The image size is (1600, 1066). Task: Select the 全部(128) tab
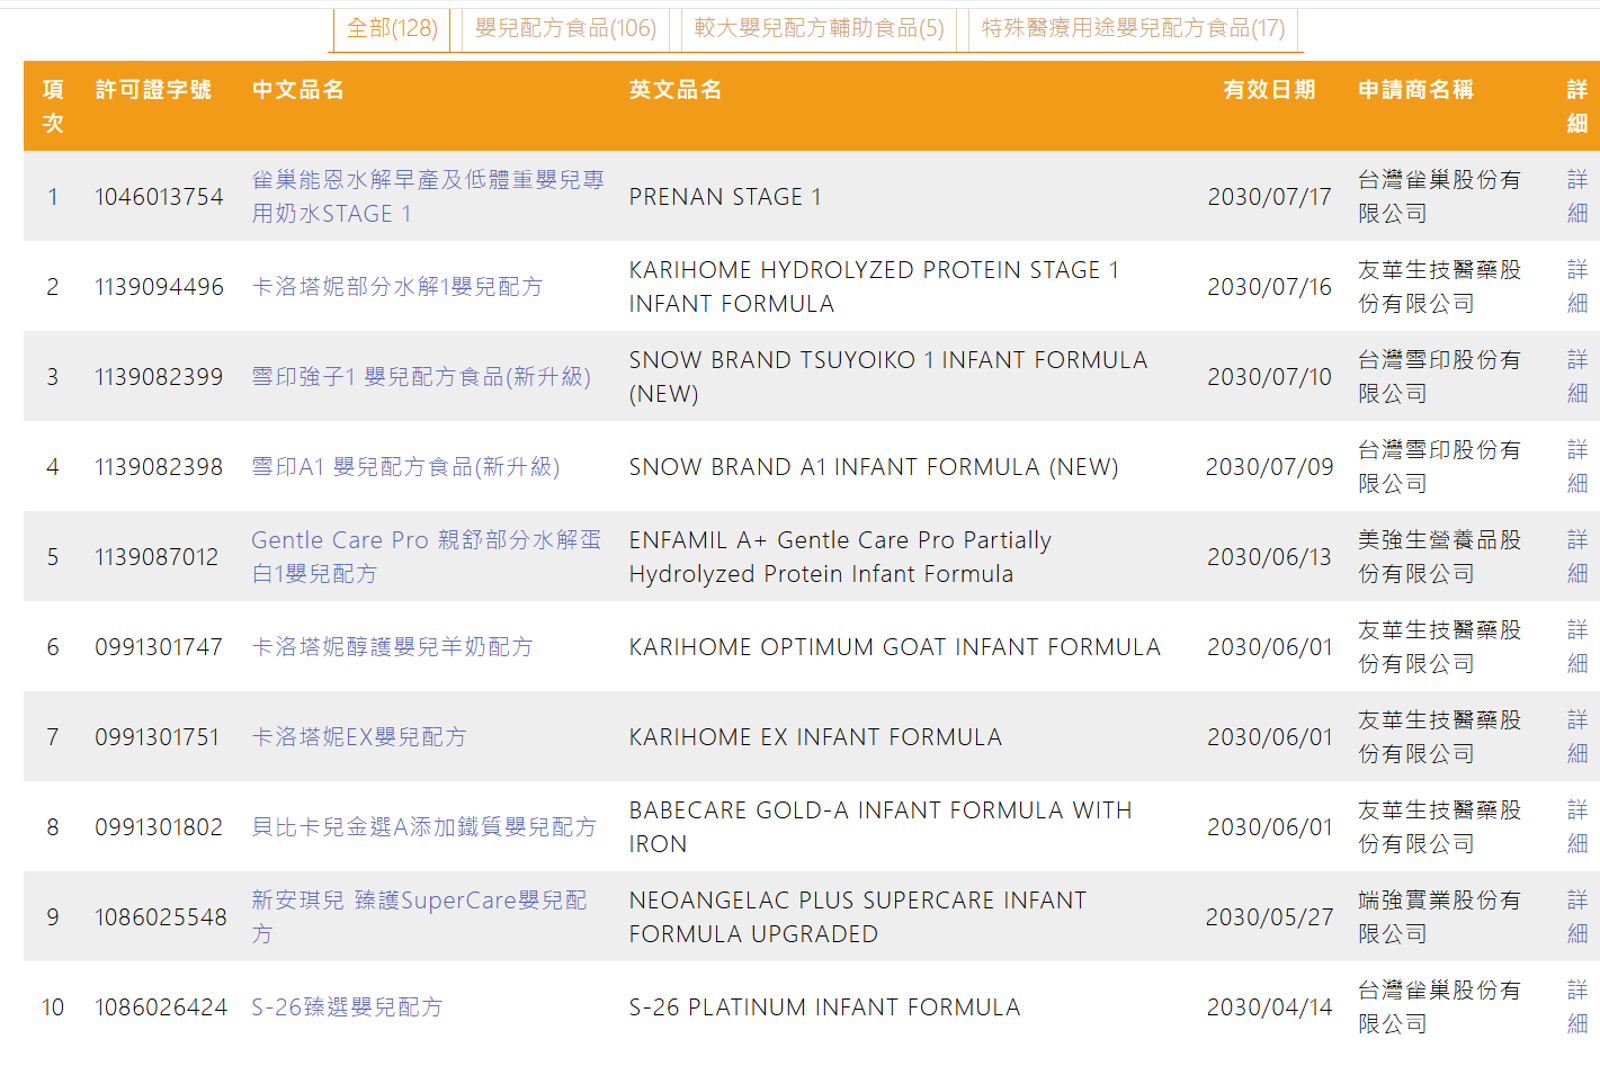(x=392, y=28)
